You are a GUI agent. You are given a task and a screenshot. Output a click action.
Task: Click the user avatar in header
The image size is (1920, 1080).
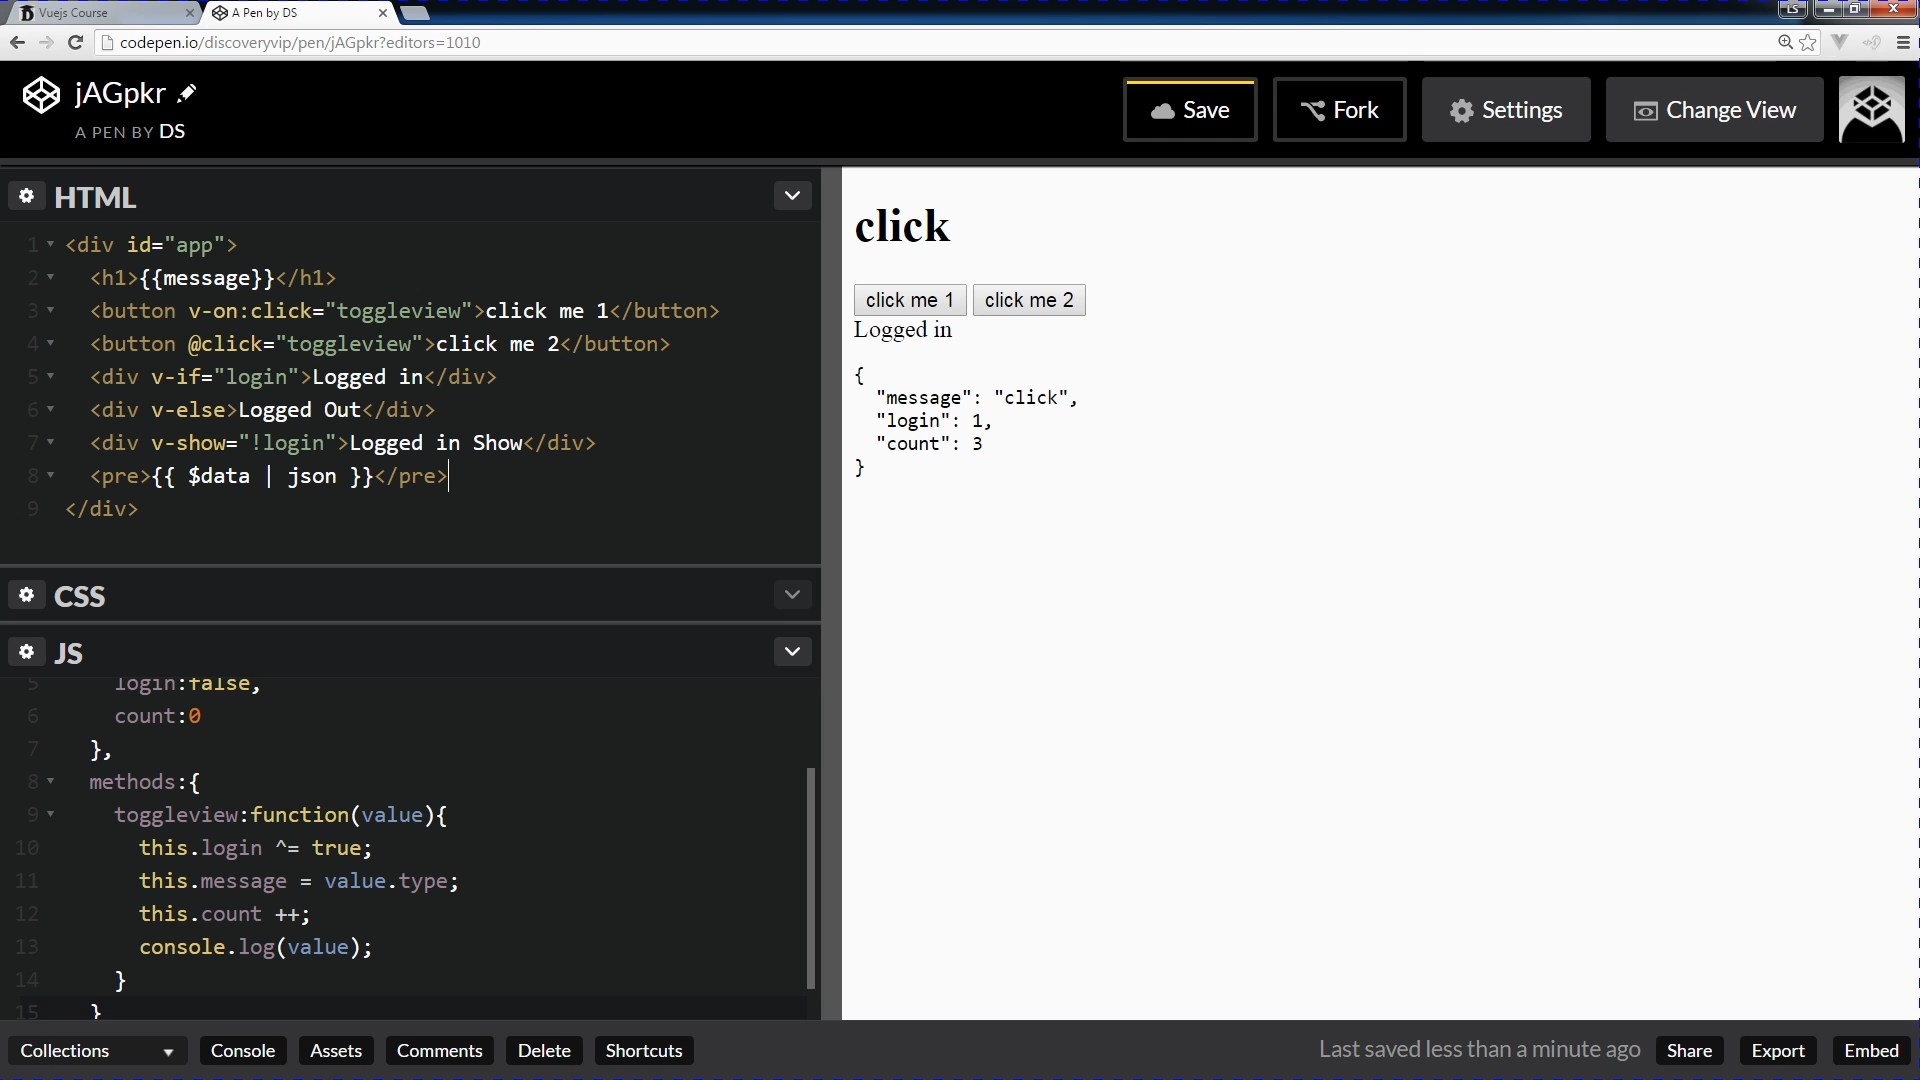click(1871, 110)
